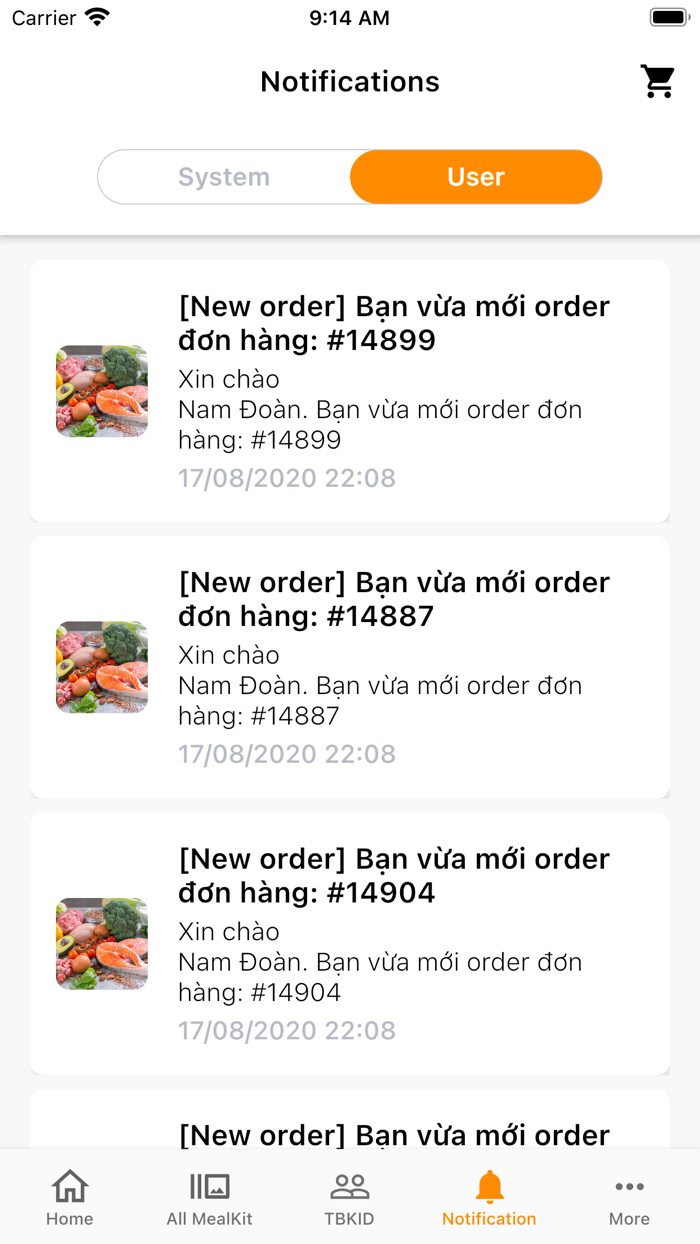The image size is (700, 1244).
Task: Tap the All MealKit tab label
Action: (209, 1219)
